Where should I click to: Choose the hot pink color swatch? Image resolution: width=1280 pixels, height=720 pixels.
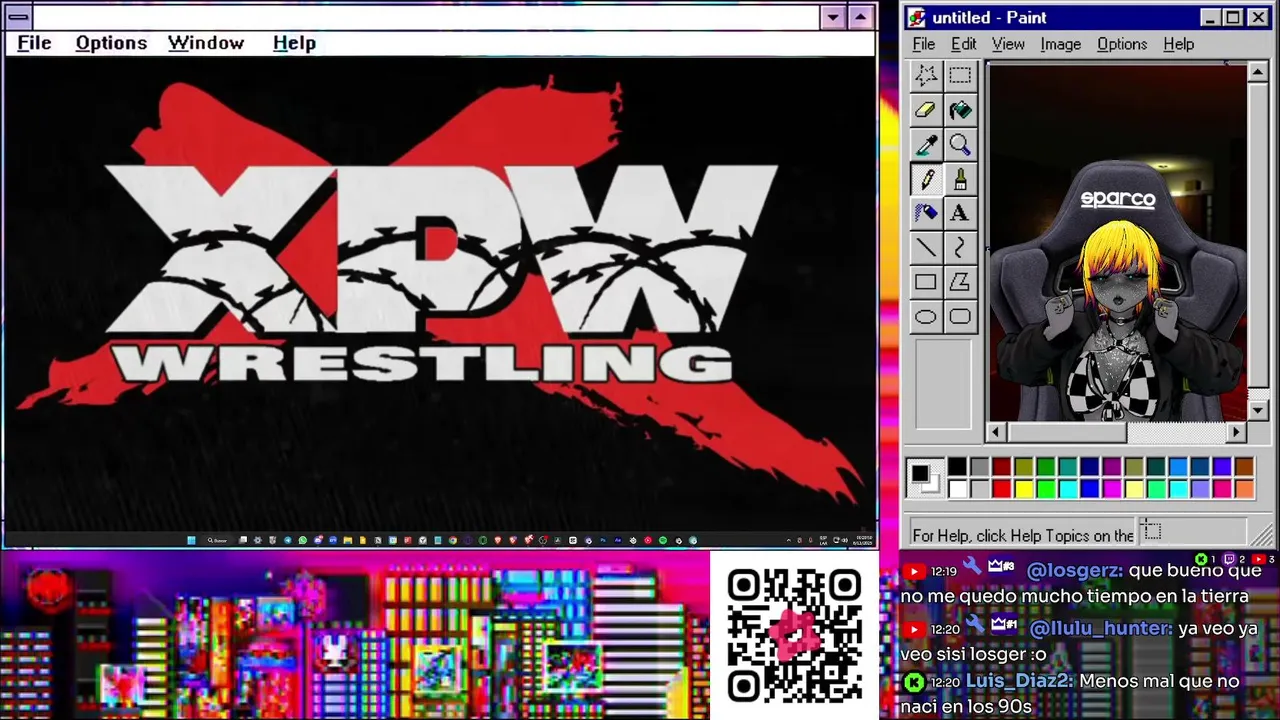tap(1221, 489)
